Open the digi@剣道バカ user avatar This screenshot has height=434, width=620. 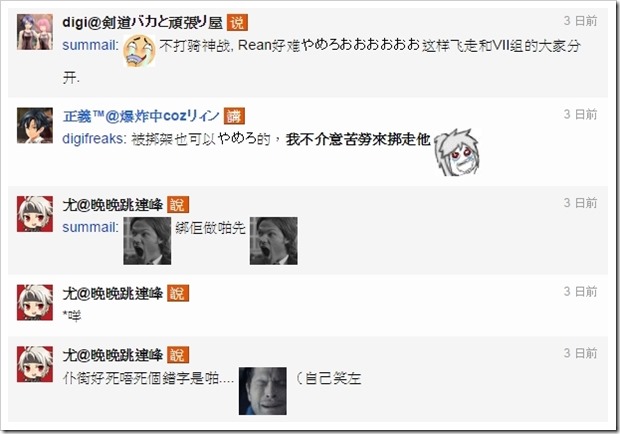[x=35, y=32]
